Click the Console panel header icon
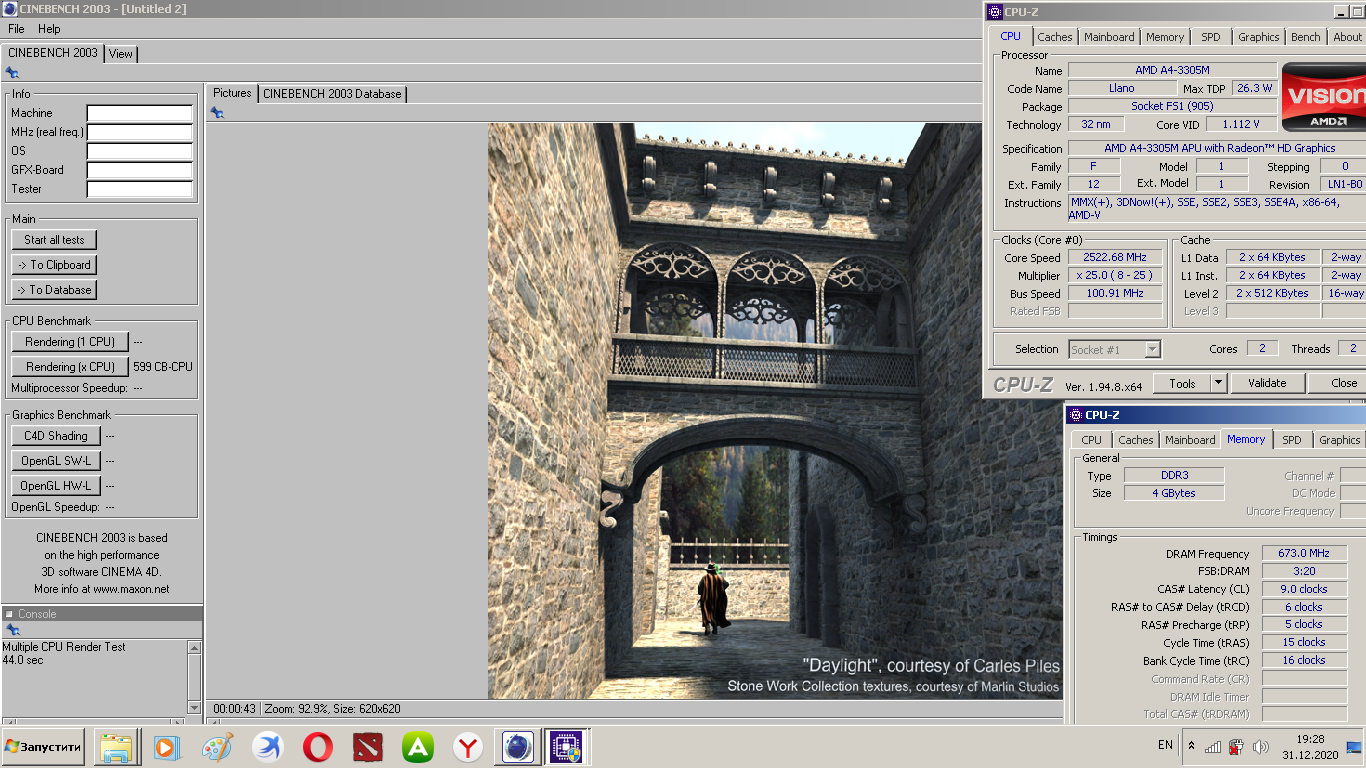Viewport: 1366px width, 768px height. click(x=9, y=614)
